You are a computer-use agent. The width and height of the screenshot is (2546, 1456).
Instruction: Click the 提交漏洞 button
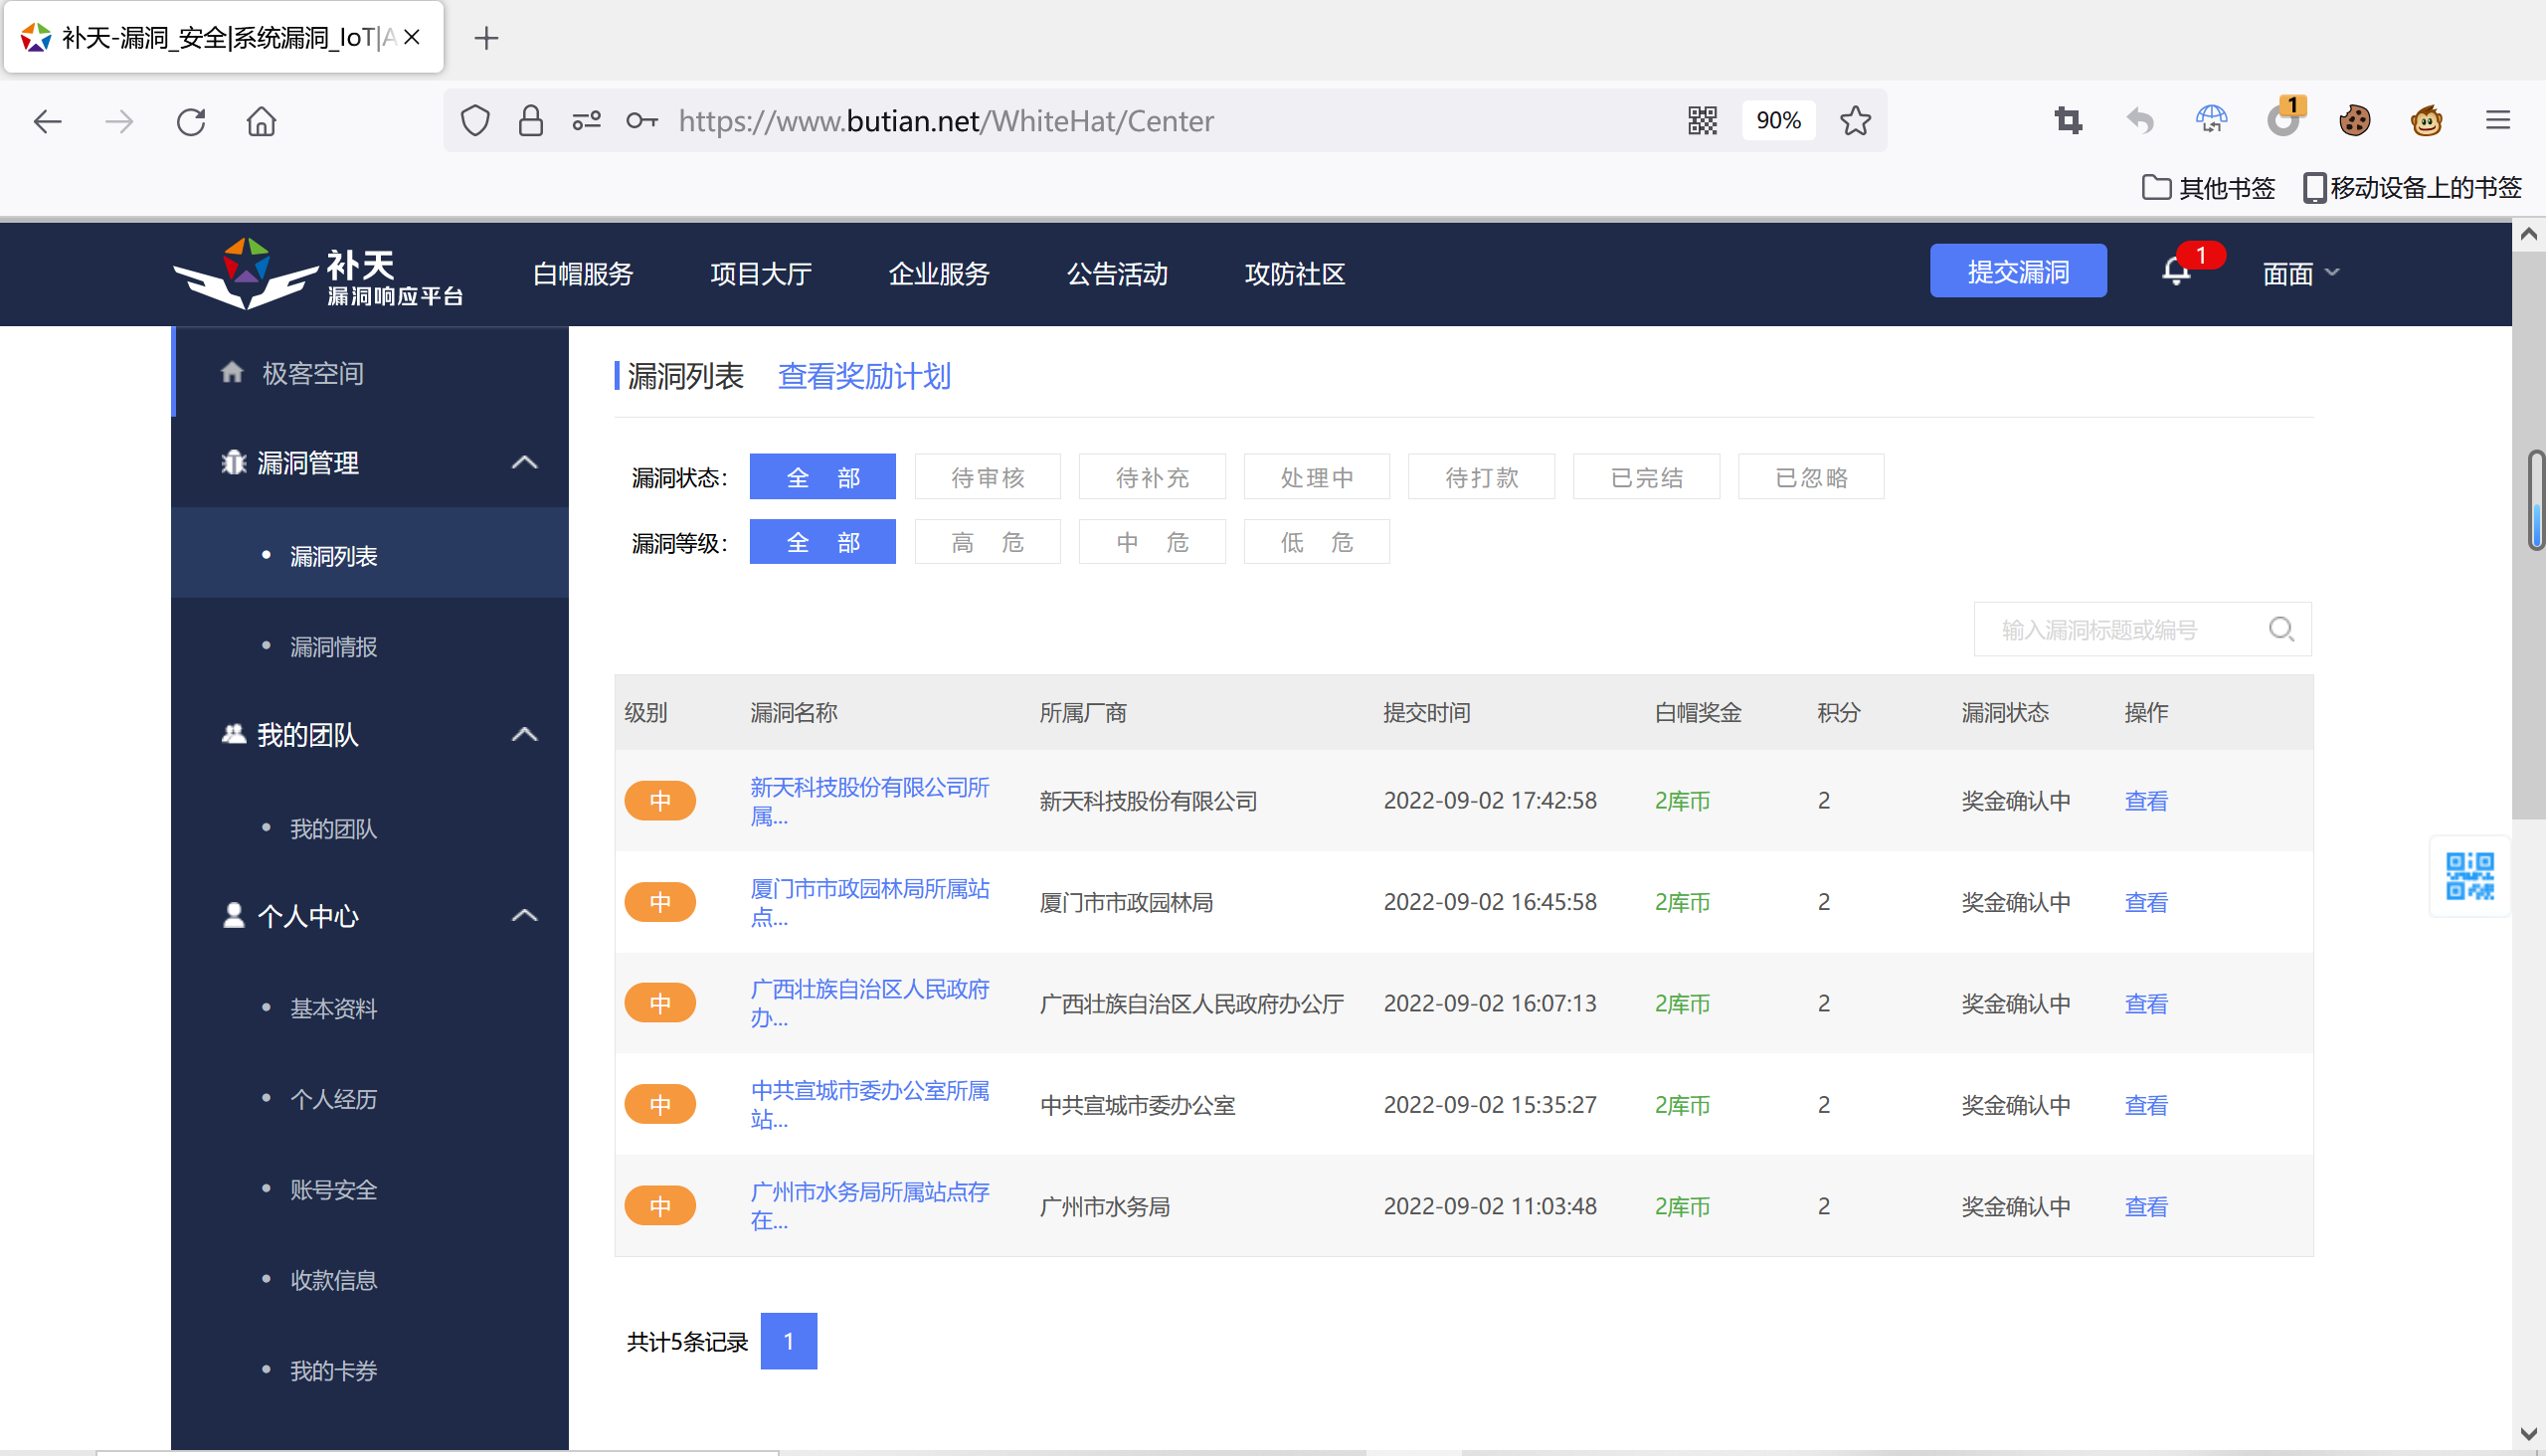[2017, 271]
